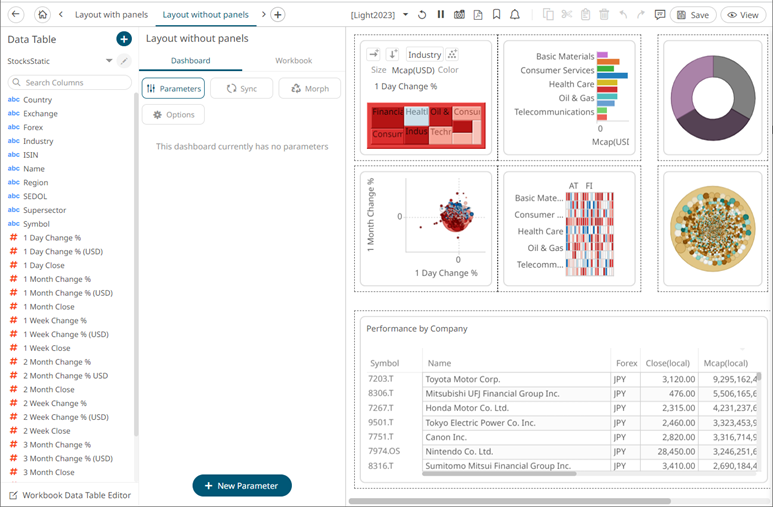This screenshot has height=507, width=773.
Task: Pause real-time updates with pause icon
Action: pyautogui.click(x=441, y=15)
